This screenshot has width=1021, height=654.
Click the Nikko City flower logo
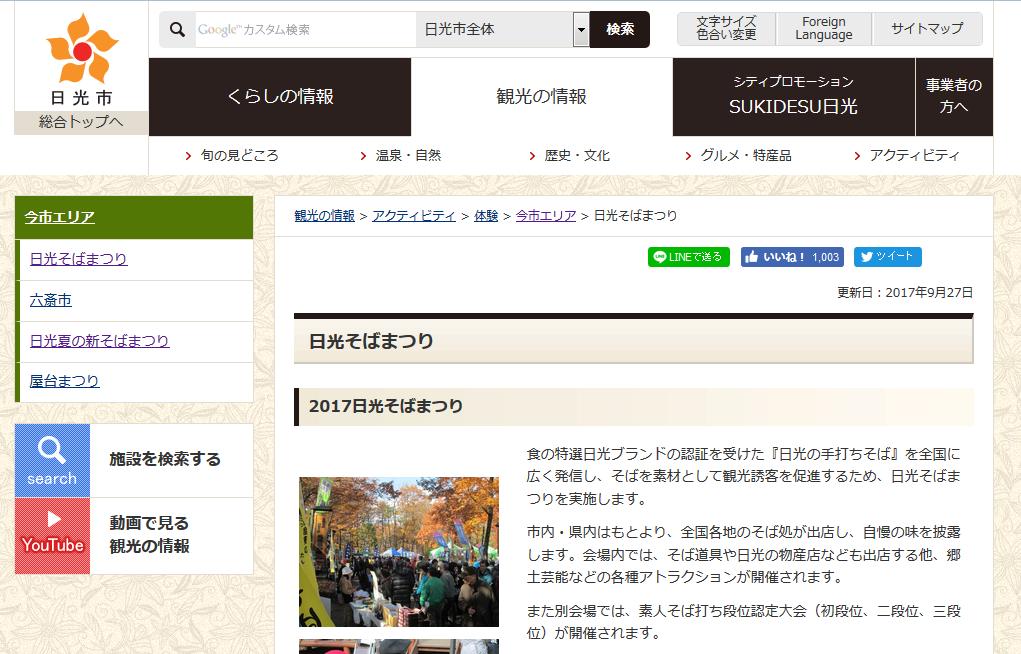pos(82,49)
